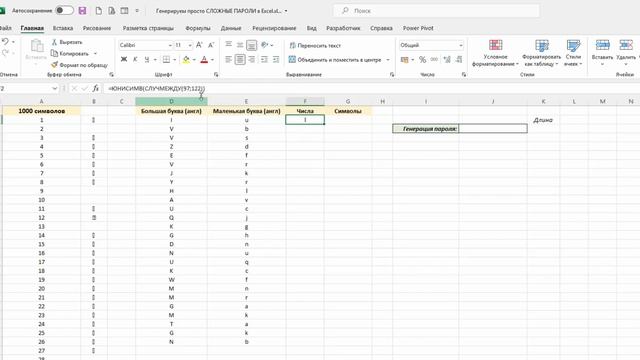This screenshot has width=640, height=360.
Task: Select the Генерация пароля cell
Action: tap(426, 129)
